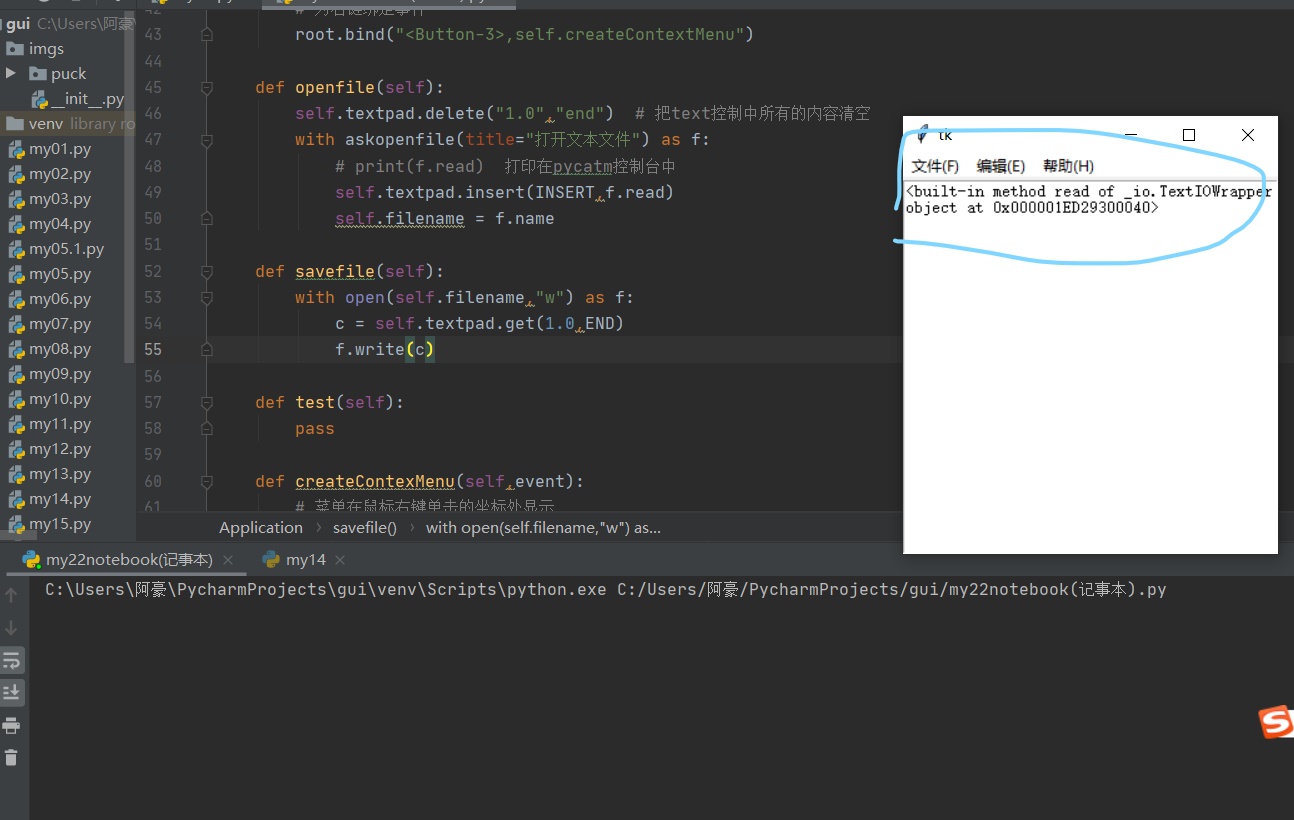The image size is (1294, 820).
Task: Open the 帮助(H) menu in tk window
Action: tap(1068, 166)
